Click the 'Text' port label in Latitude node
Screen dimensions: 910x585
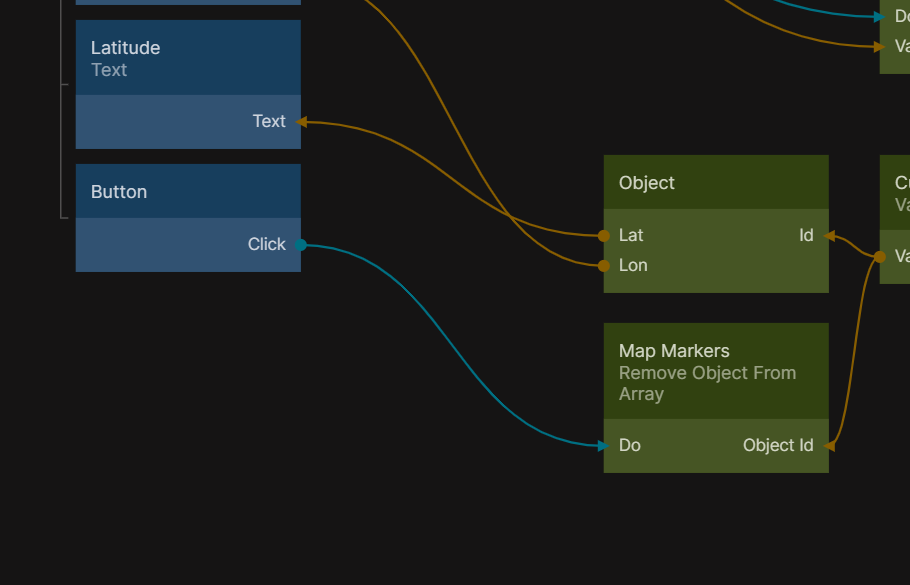[269, 121]
